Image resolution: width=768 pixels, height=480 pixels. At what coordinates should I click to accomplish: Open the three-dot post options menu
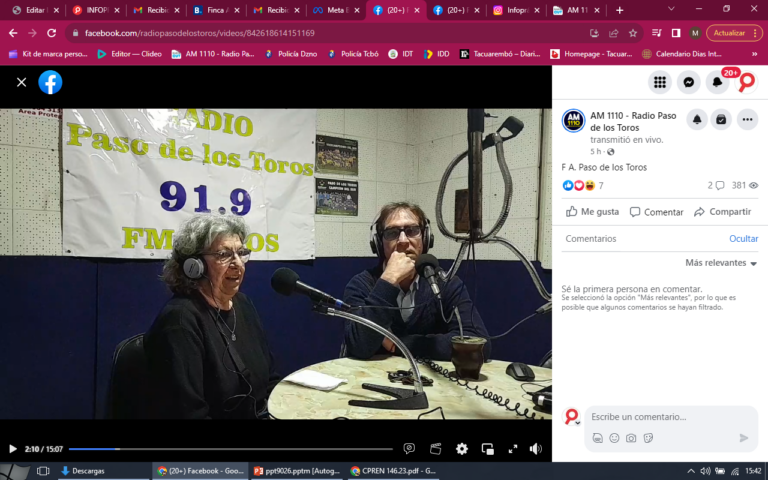pos(747,120)
